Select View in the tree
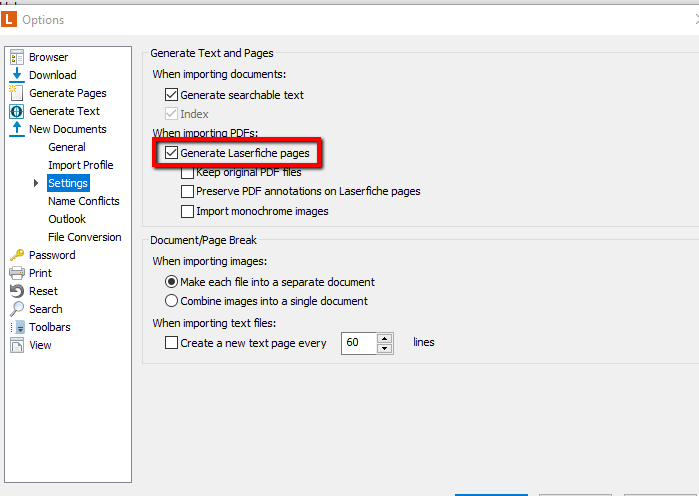 point(40,345)
